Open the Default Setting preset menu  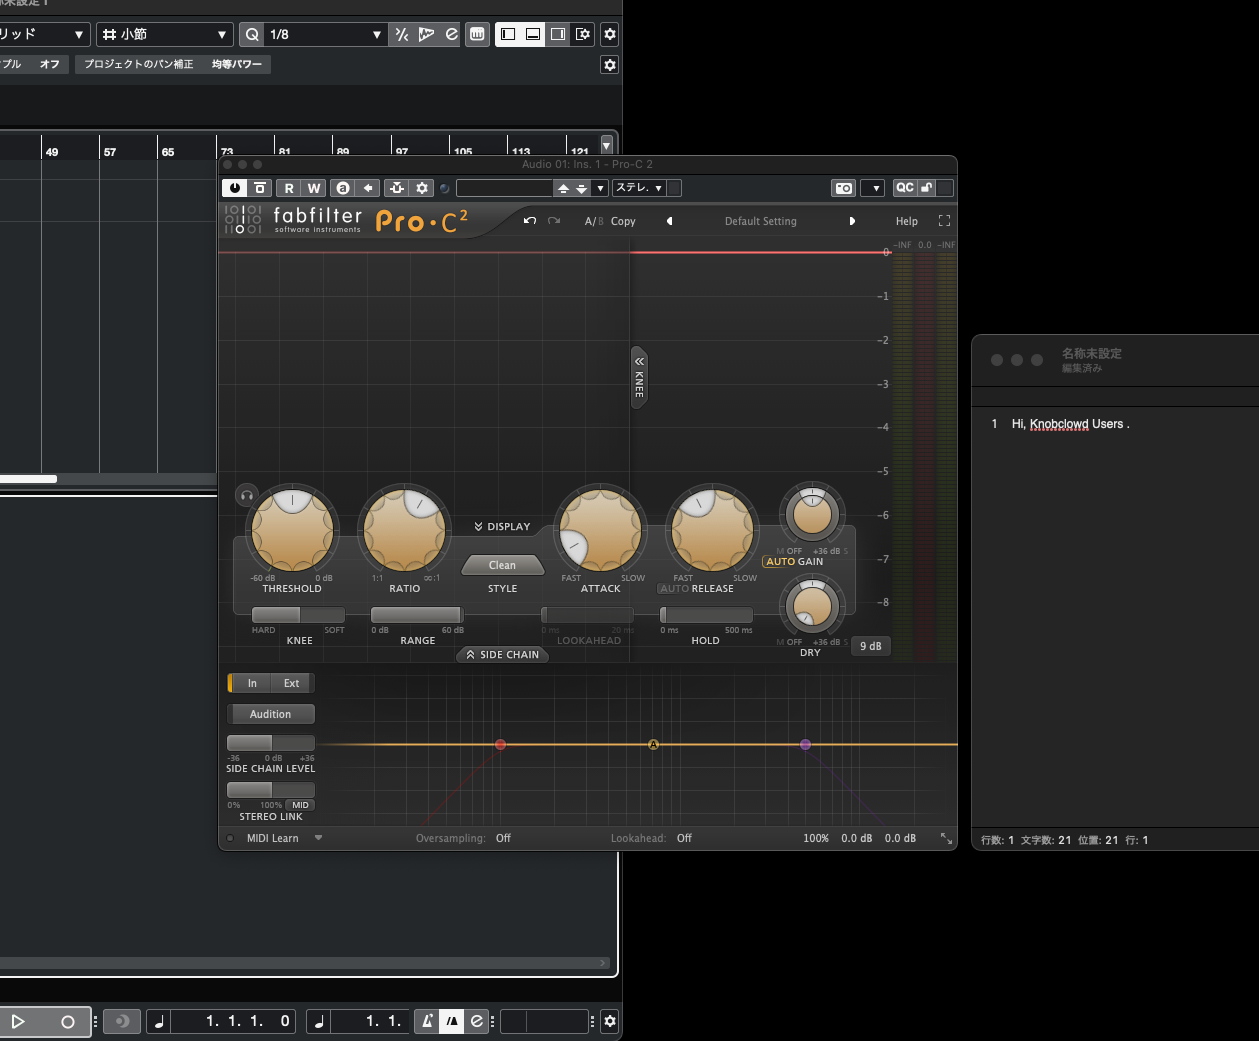click(x=761, y=221)
